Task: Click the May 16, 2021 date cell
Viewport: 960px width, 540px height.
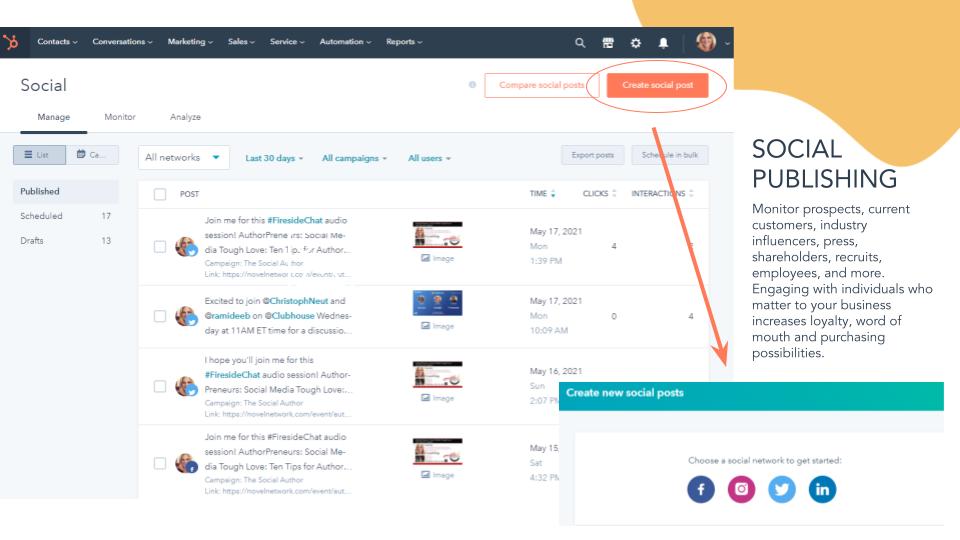Action: tap(555, 371)
